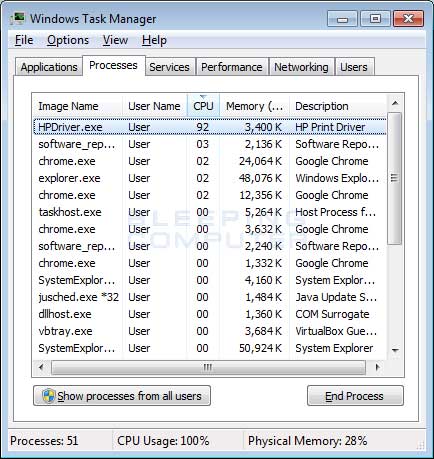This screenshot has width=434, height=459.
Task: Click the up arrow of the vertical scrollbar
Action: point(395,103)
